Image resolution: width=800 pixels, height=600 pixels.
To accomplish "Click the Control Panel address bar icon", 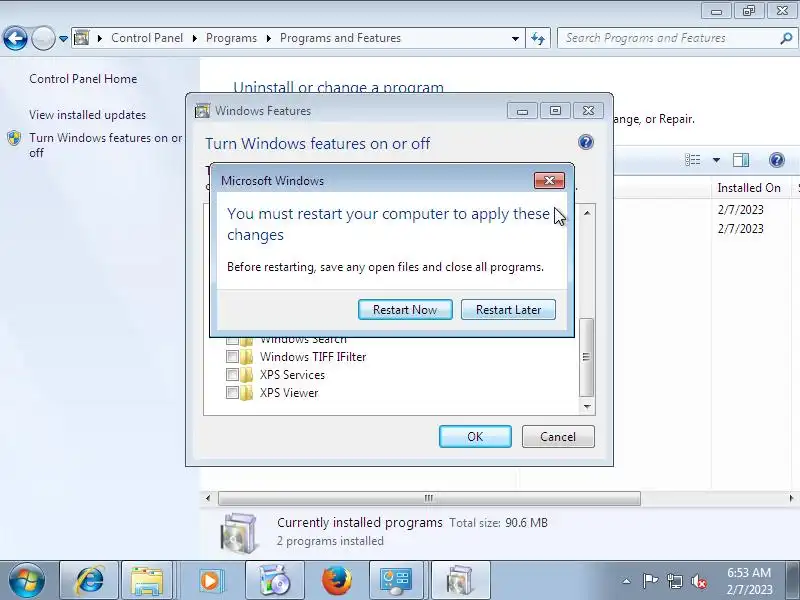I will (x=82, y=38).
